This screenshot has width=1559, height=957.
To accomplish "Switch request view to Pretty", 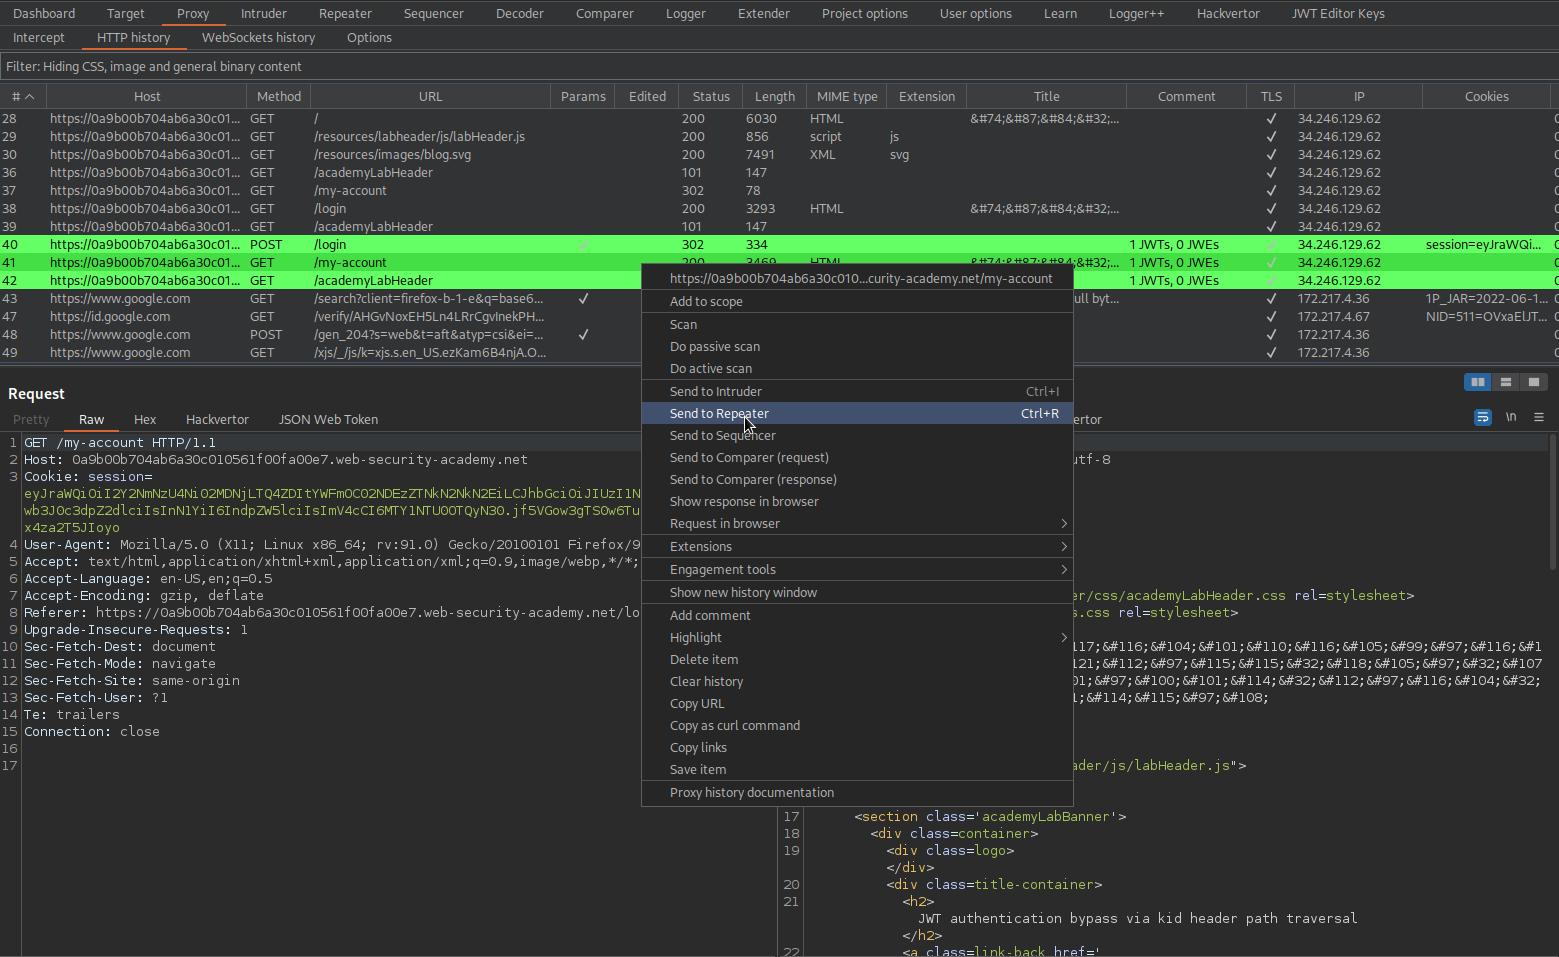I will point(31,420).
